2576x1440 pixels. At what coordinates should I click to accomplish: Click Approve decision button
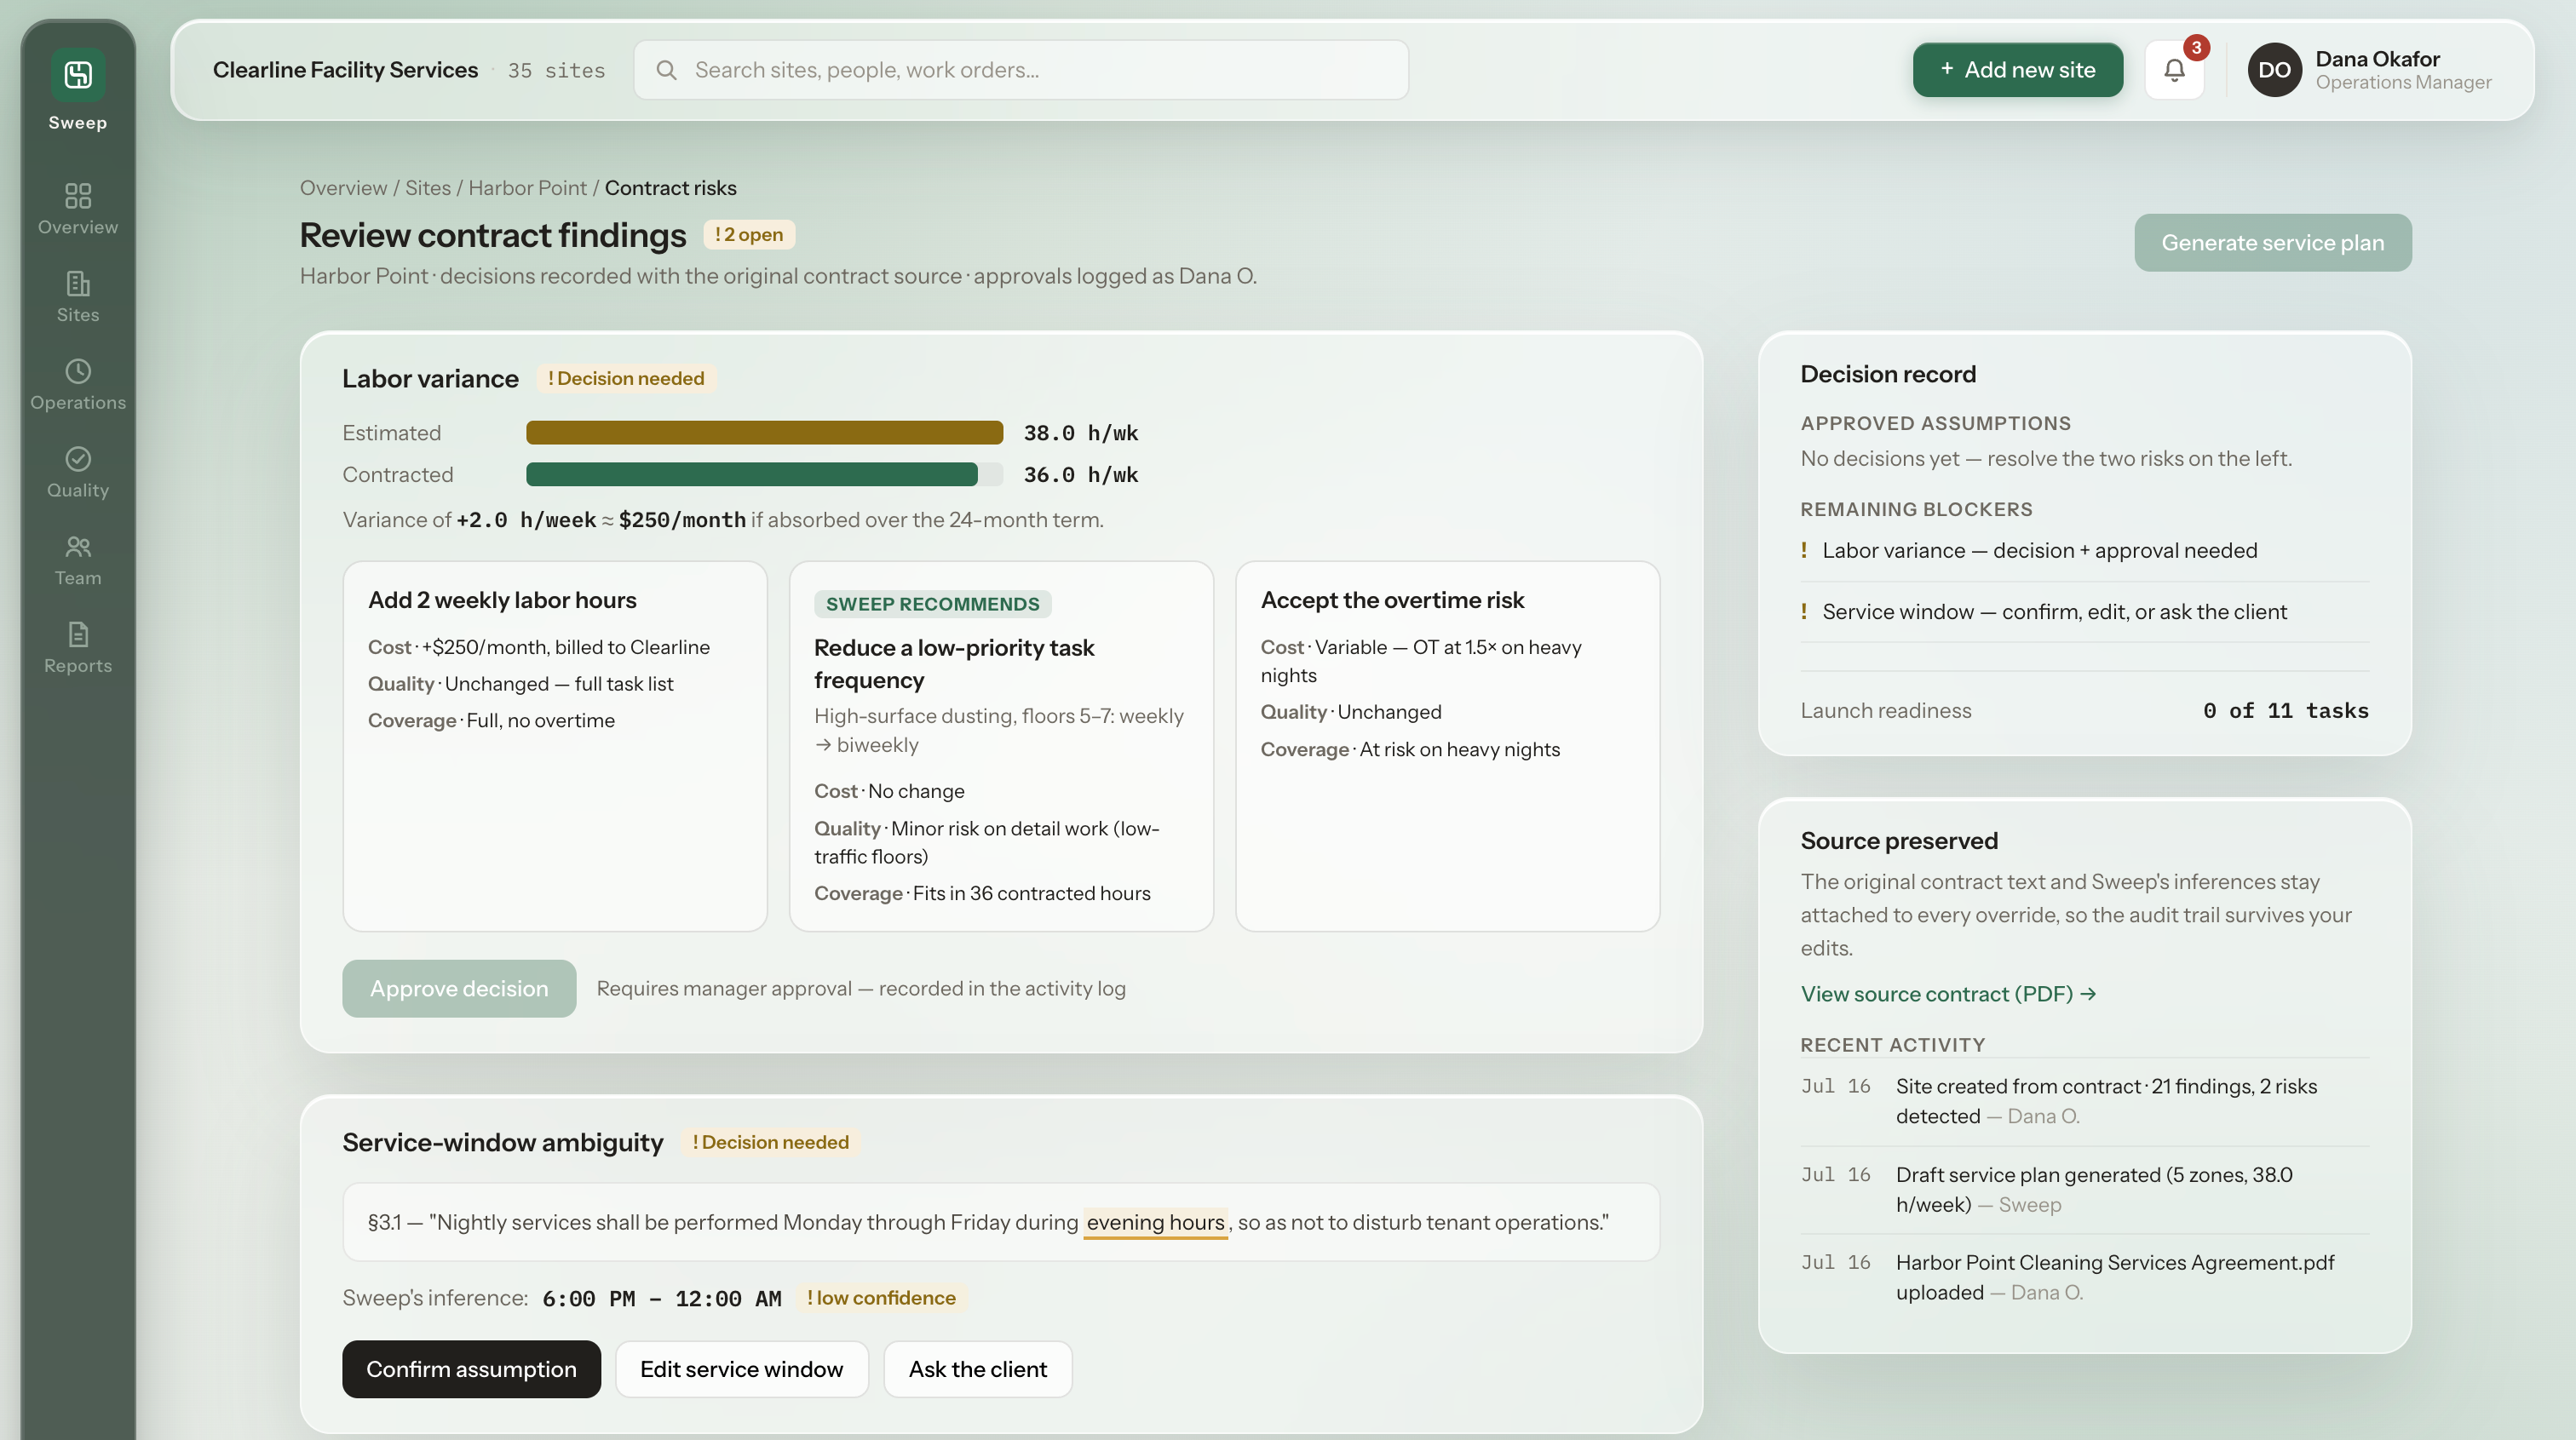[459, 988]
